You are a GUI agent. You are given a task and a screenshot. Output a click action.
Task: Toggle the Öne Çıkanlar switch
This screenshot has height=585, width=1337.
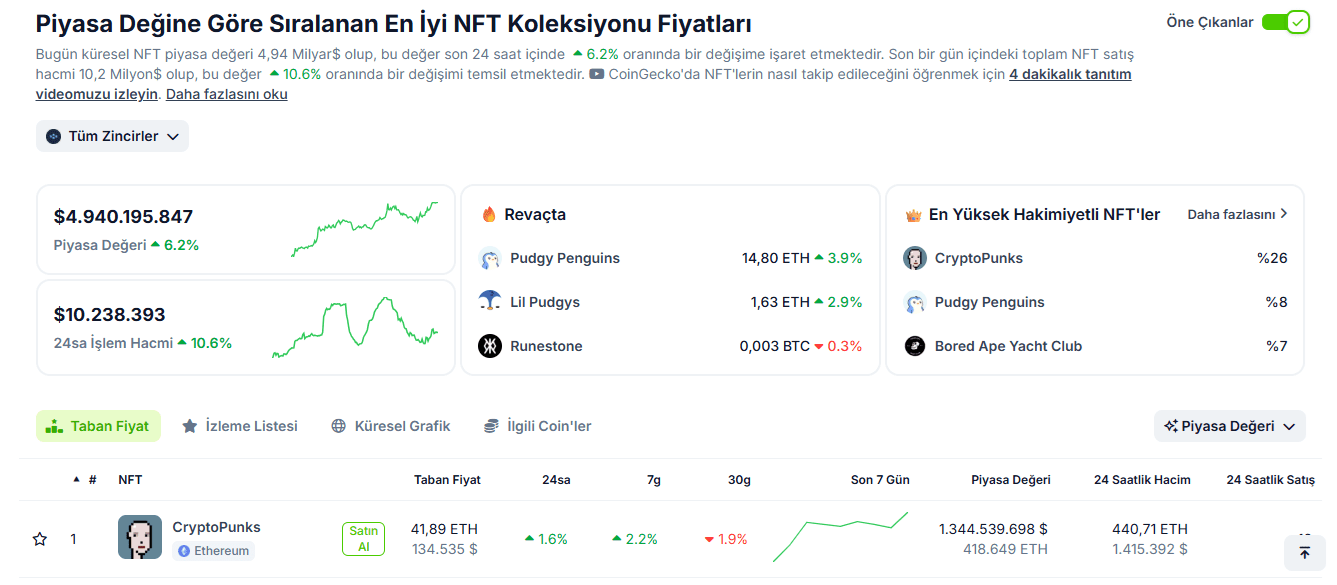coord(1285,22)
